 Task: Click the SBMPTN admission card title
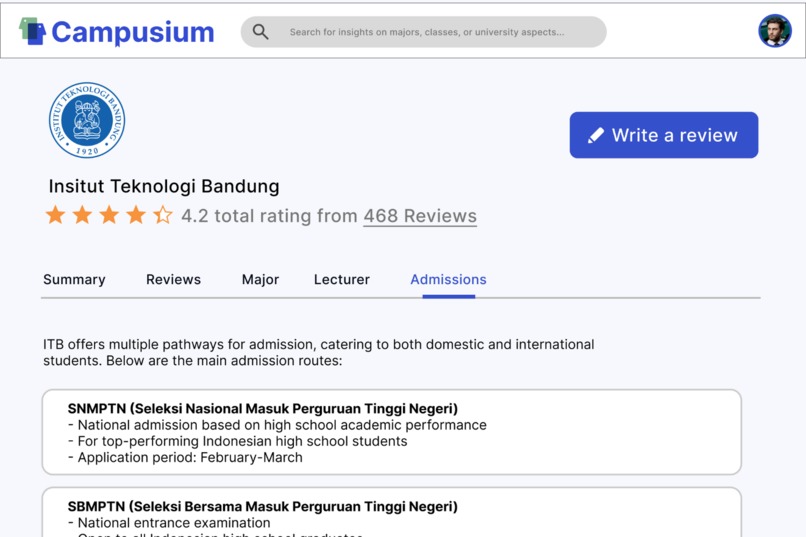(x=263, y=507)
